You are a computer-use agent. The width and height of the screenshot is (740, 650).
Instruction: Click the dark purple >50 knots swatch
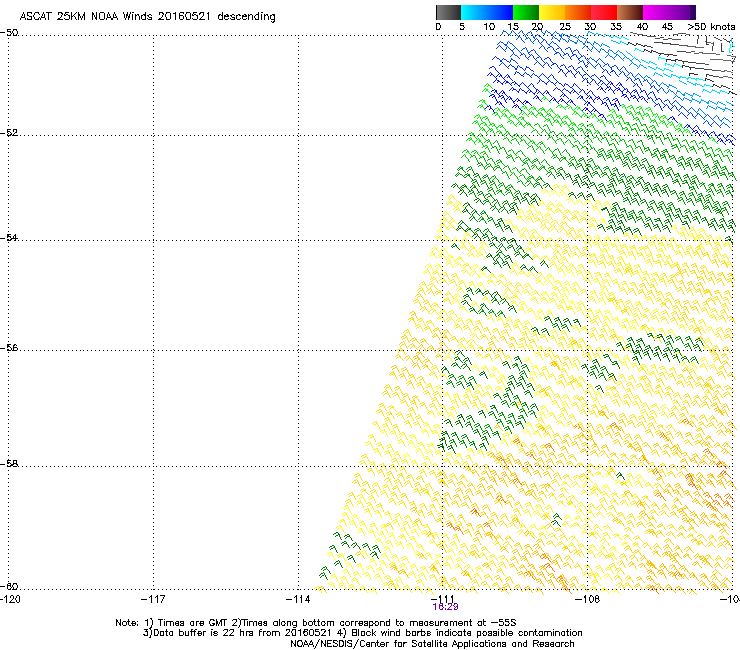[x=693, y=12]
